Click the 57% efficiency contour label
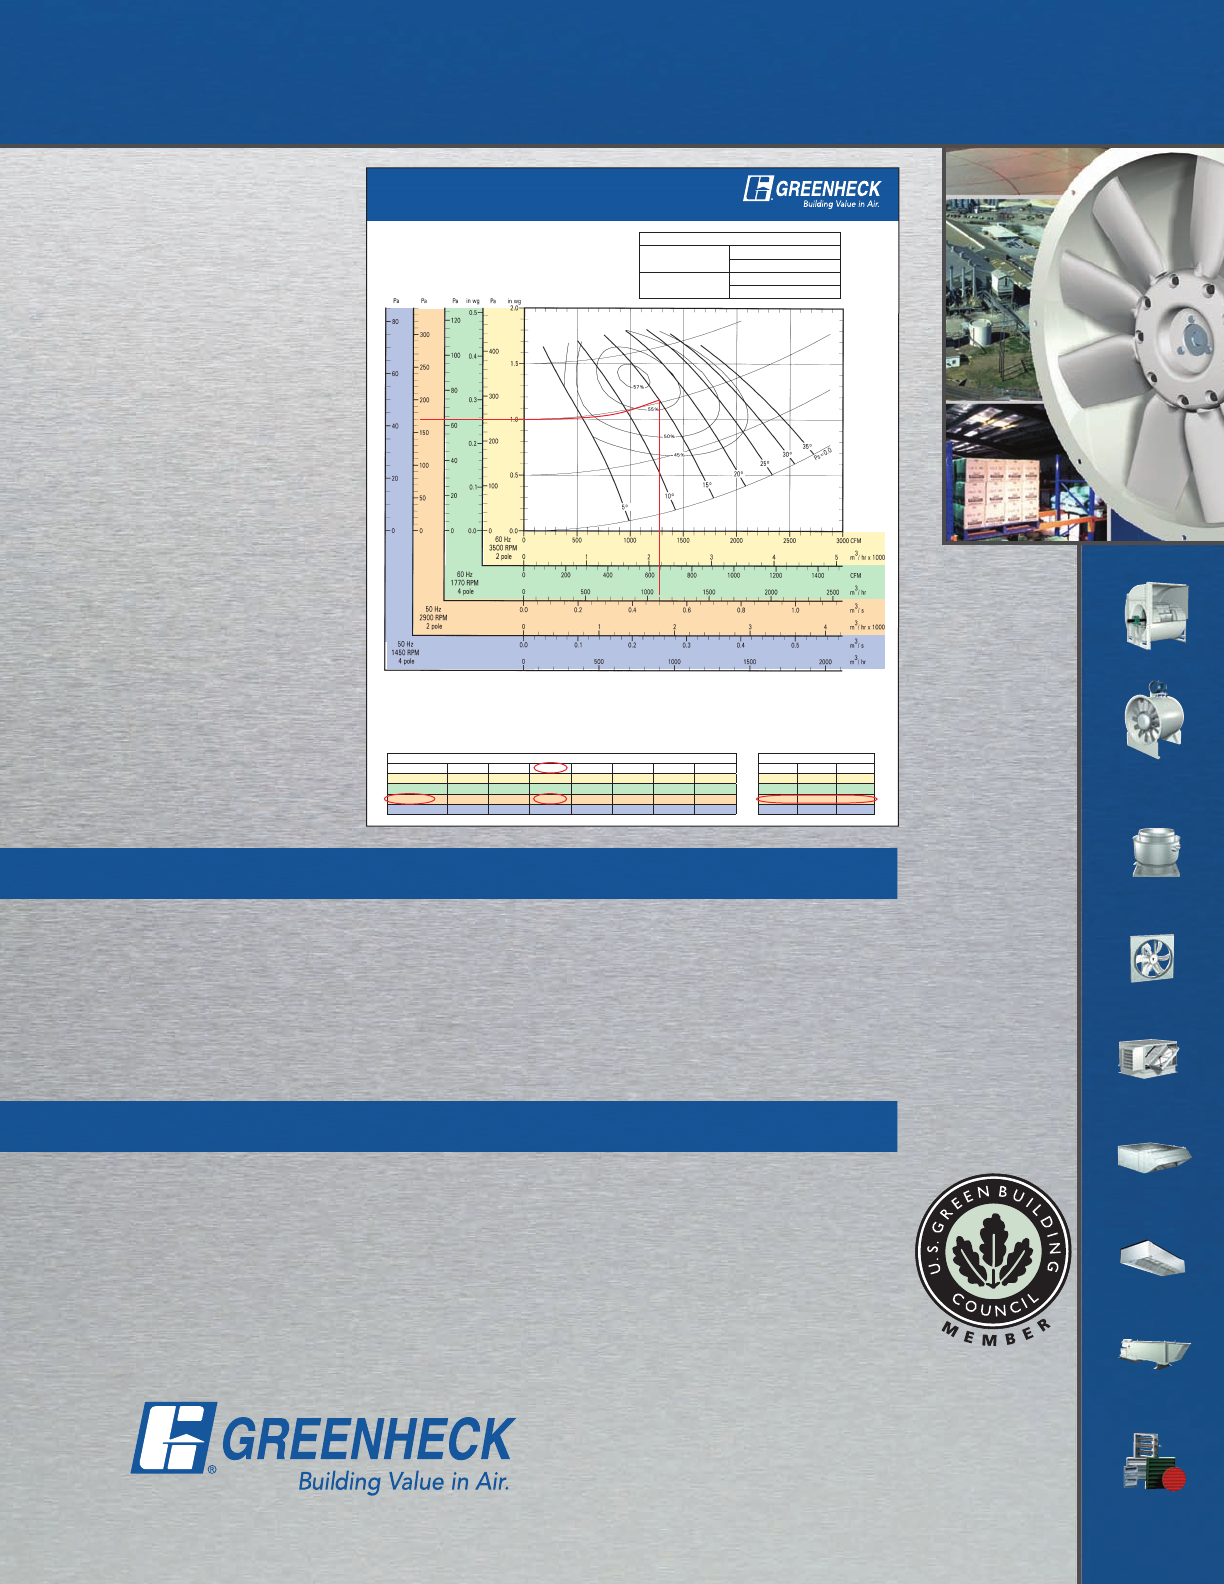This screenshot has height=1584, width=1224. coord(638,387)
